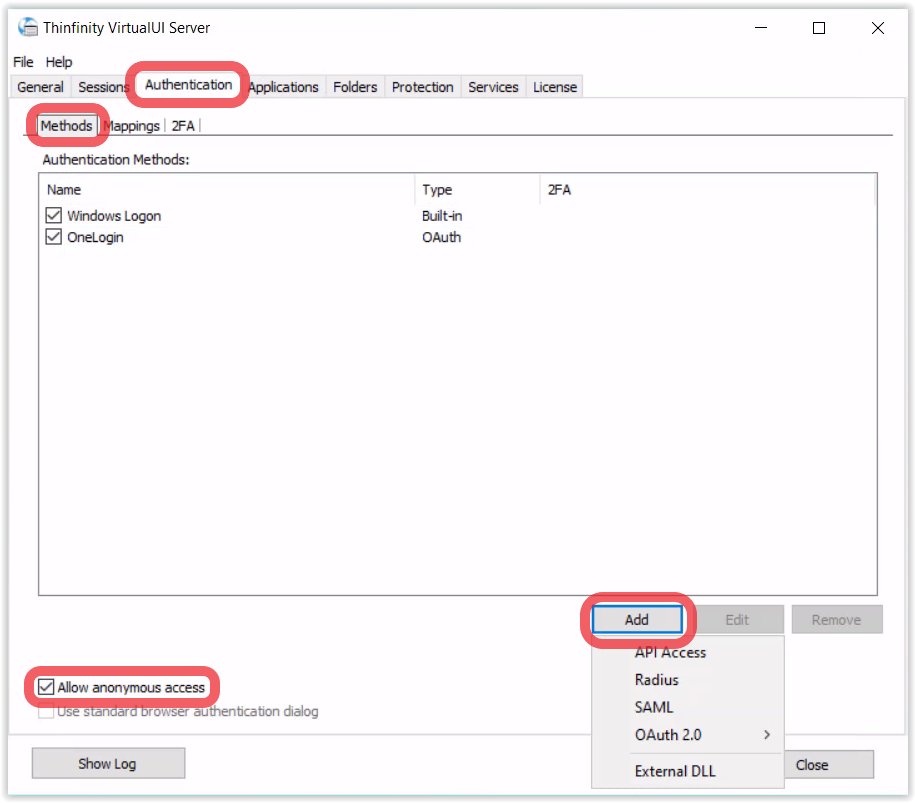Select the Mappings sub-tab
The image size is (915, 803).
tap(132, 126)
